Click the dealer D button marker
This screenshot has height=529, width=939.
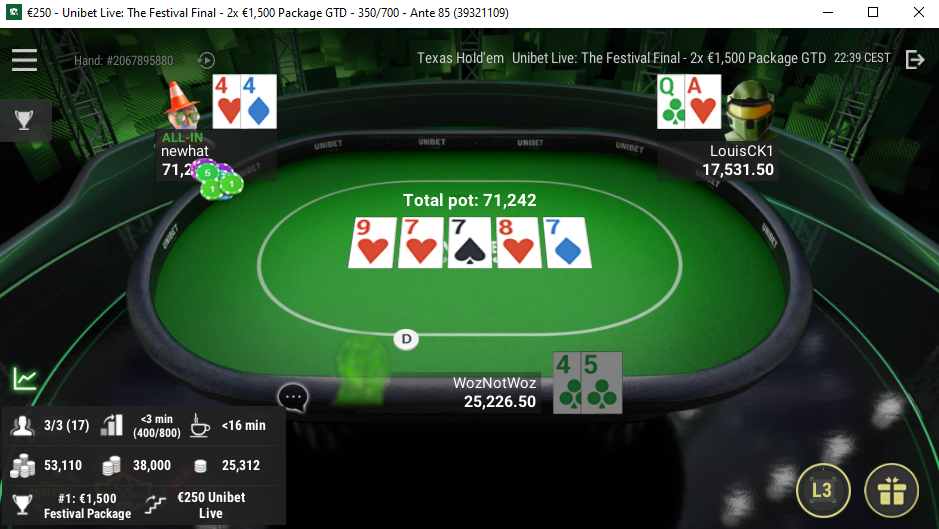[406, 339]
